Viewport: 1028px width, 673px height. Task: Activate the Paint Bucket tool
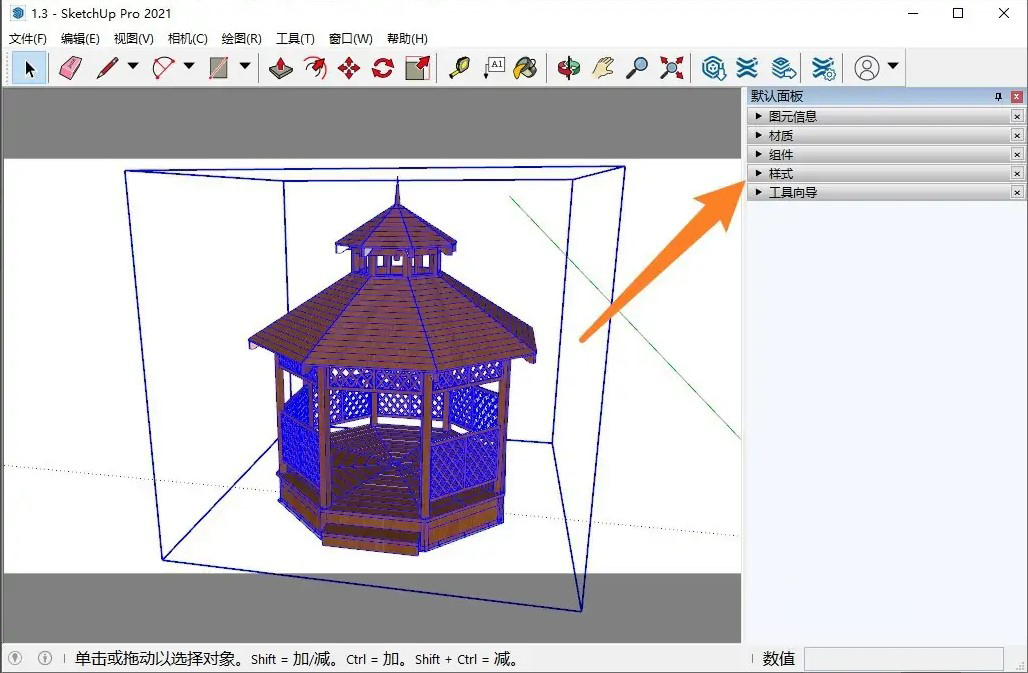pos(525,68)
